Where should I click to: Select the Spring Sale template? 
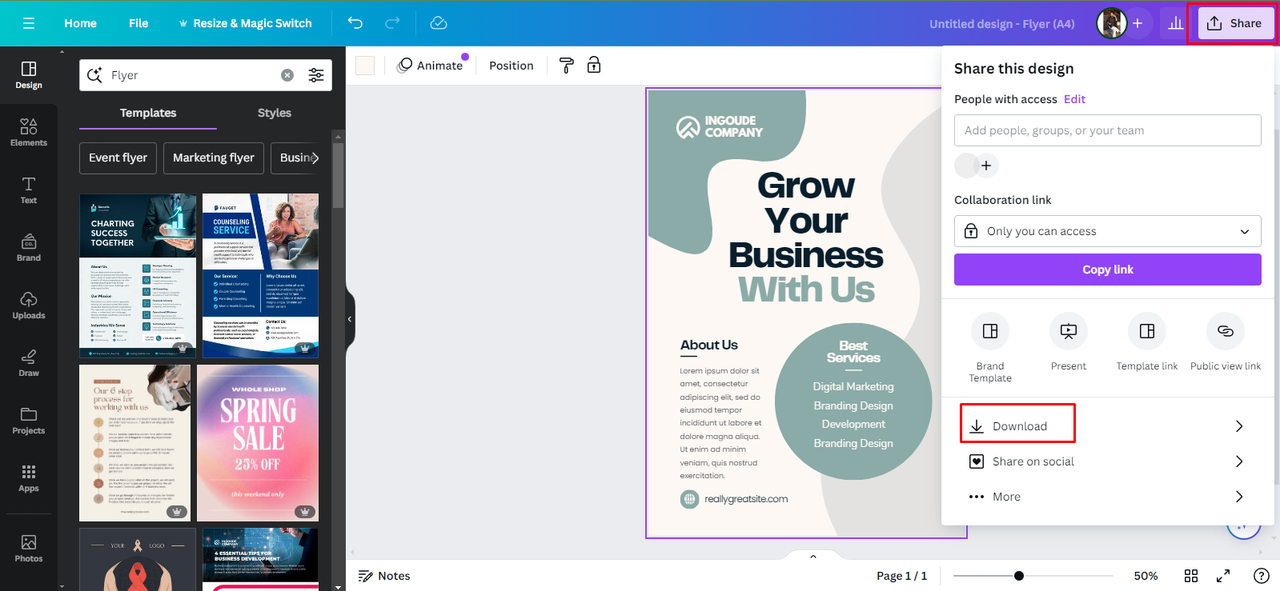click(x=258, y=442)
